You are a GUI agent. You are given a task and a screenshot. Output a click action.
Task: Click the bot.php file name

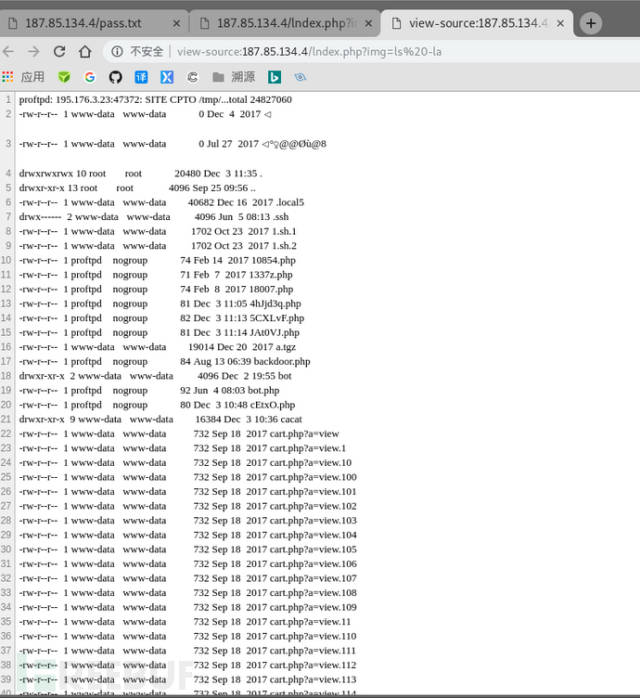(x=263, y=390)
